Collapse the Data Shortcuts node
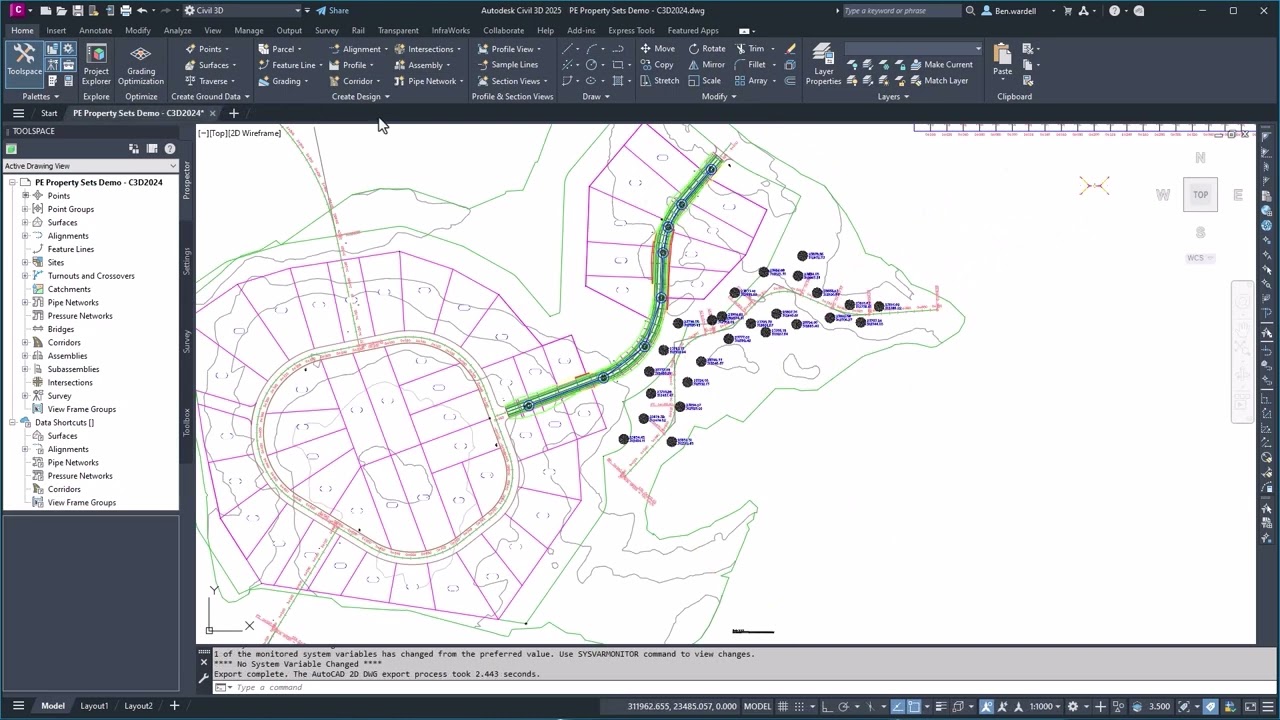The height and width of the screenshot is (720, 1280). [x=12, y=422]
